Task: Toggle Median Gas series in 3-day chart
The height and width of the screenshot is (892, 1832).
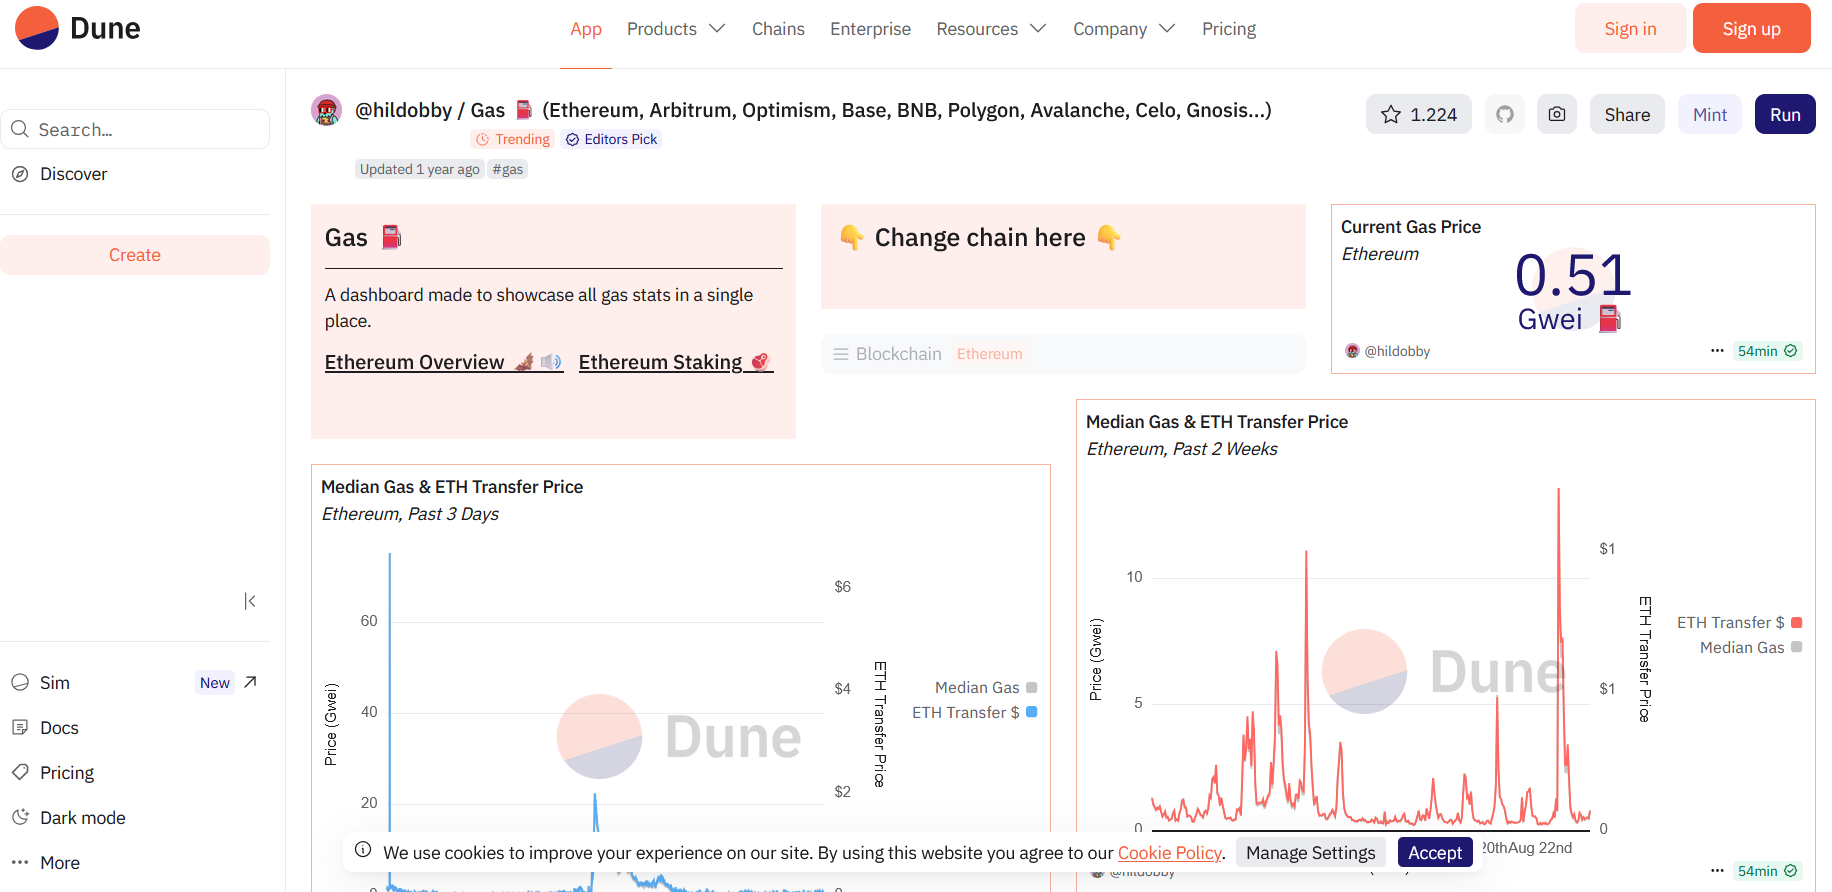Action: pyautogui.click(x=977, y=688)
